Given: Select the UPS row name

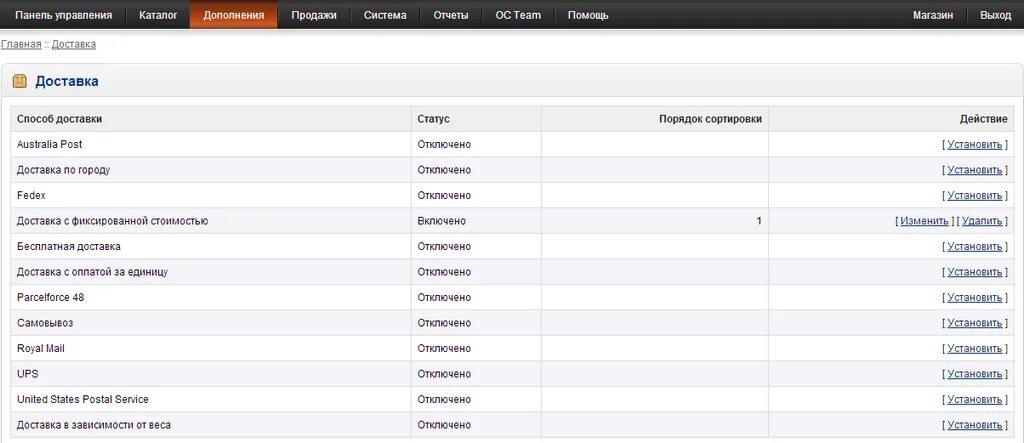Looking at the screenshot, I should (x=28, y=374).
